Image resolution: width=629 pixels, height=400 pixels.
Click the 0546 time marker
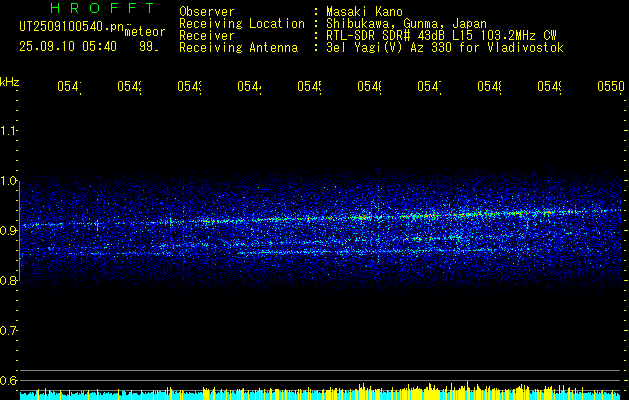coord(369,86)
